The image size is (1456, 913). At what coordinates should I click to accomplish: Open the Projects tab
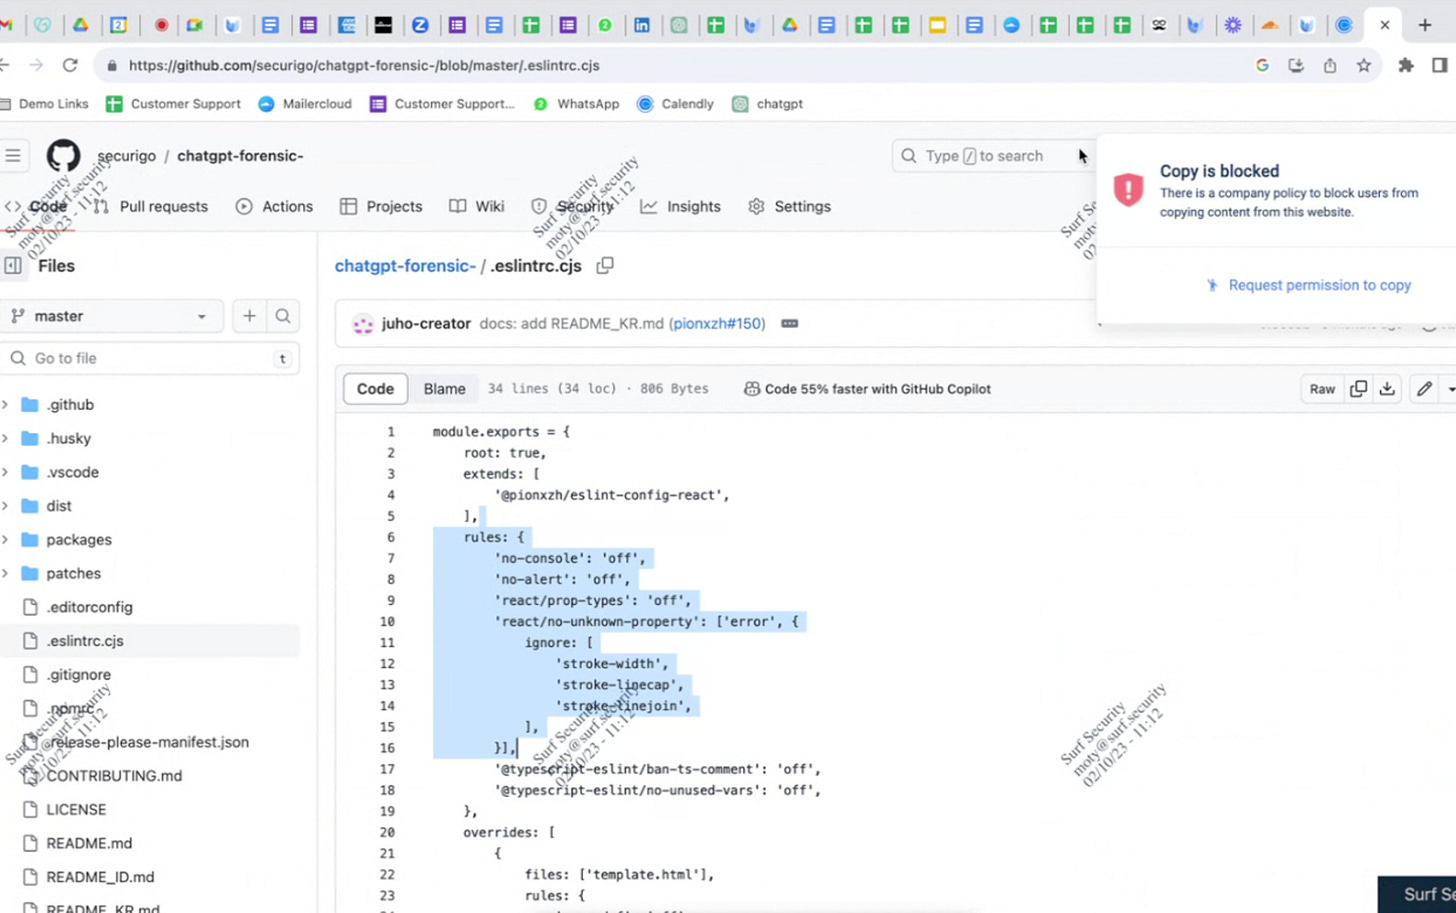[x=381, y=207]
